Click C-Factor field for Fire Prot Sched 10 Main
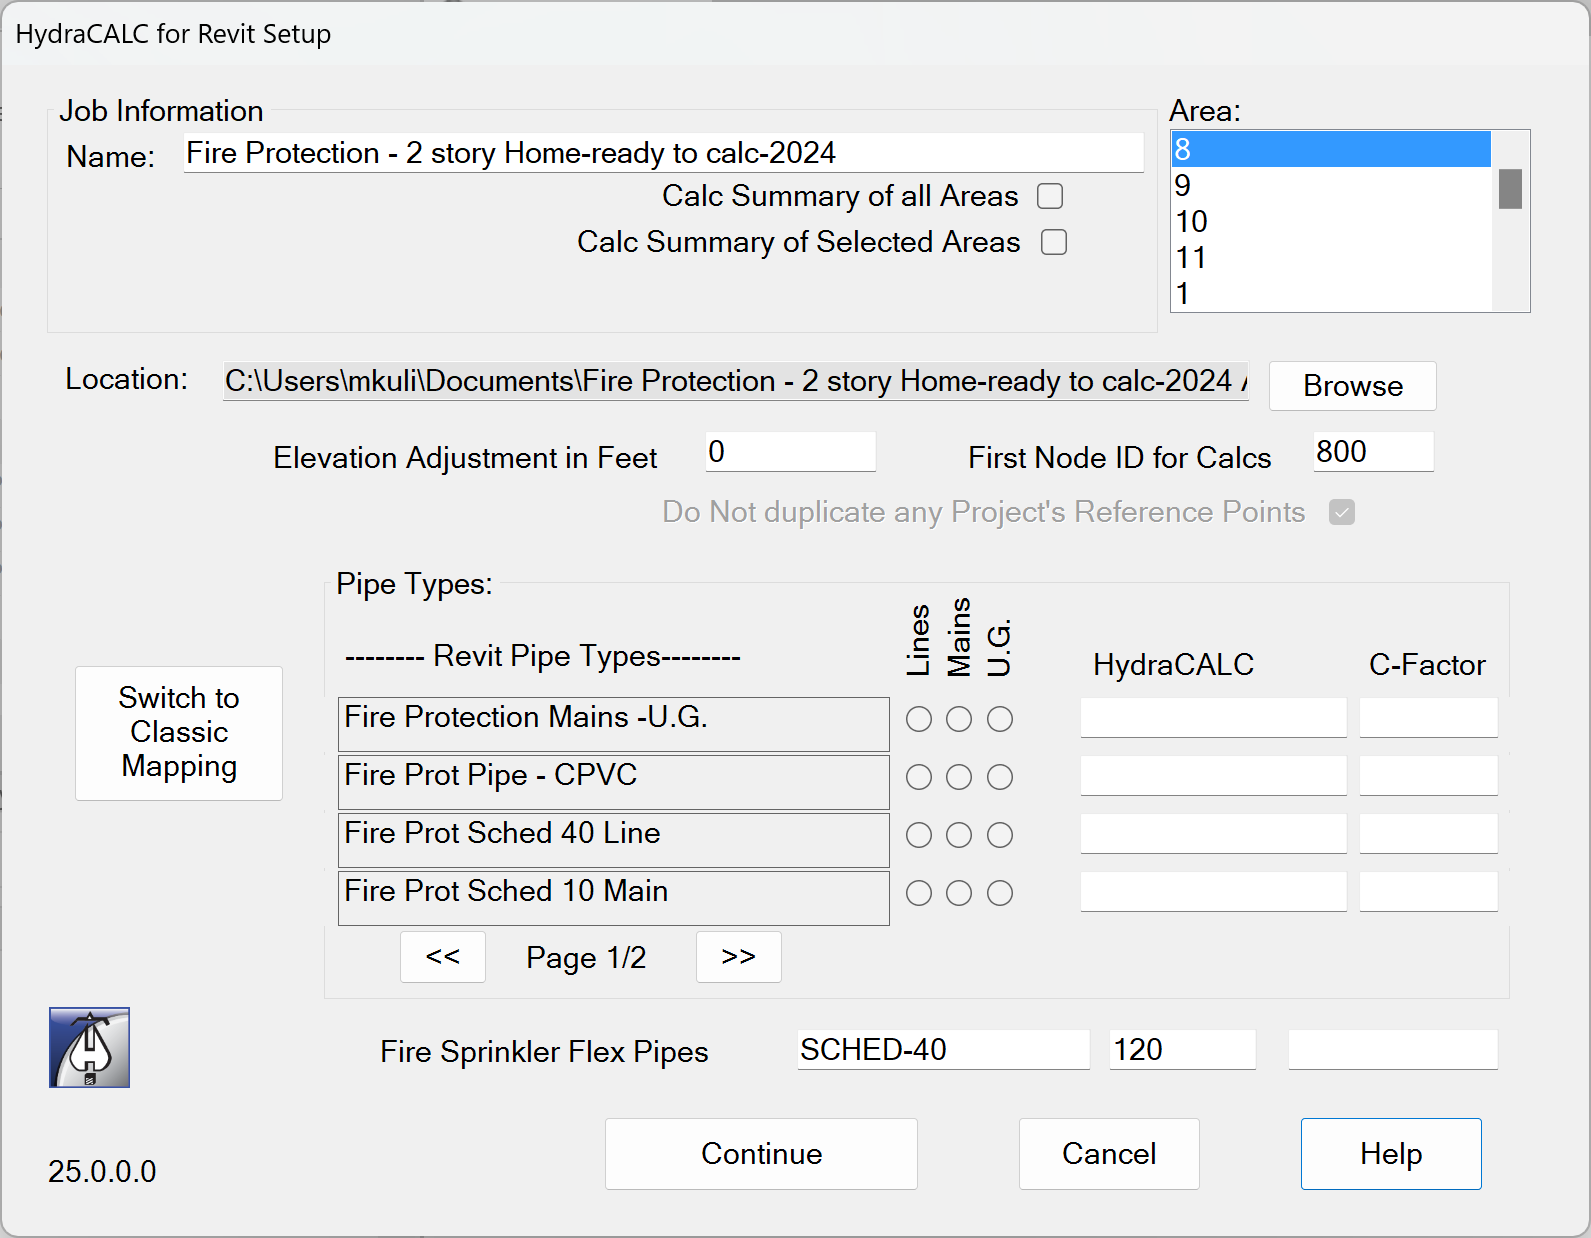Image resolution: width=1591 pixels, height=1238 pixels. 1429,892
